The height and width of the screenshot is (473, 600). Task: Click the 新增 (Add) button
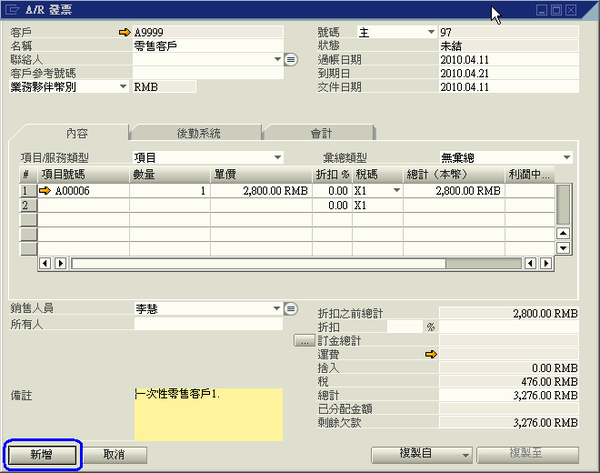(42, 455)
